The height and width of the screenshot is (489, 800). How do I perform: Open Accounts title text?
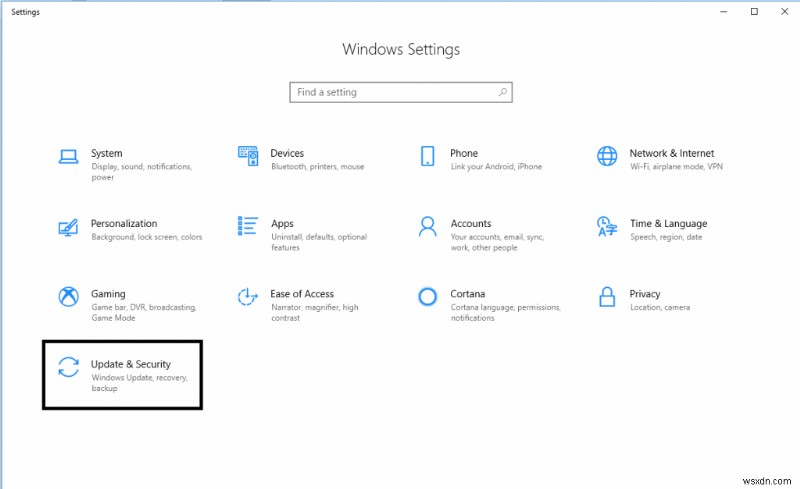point(471,224)
